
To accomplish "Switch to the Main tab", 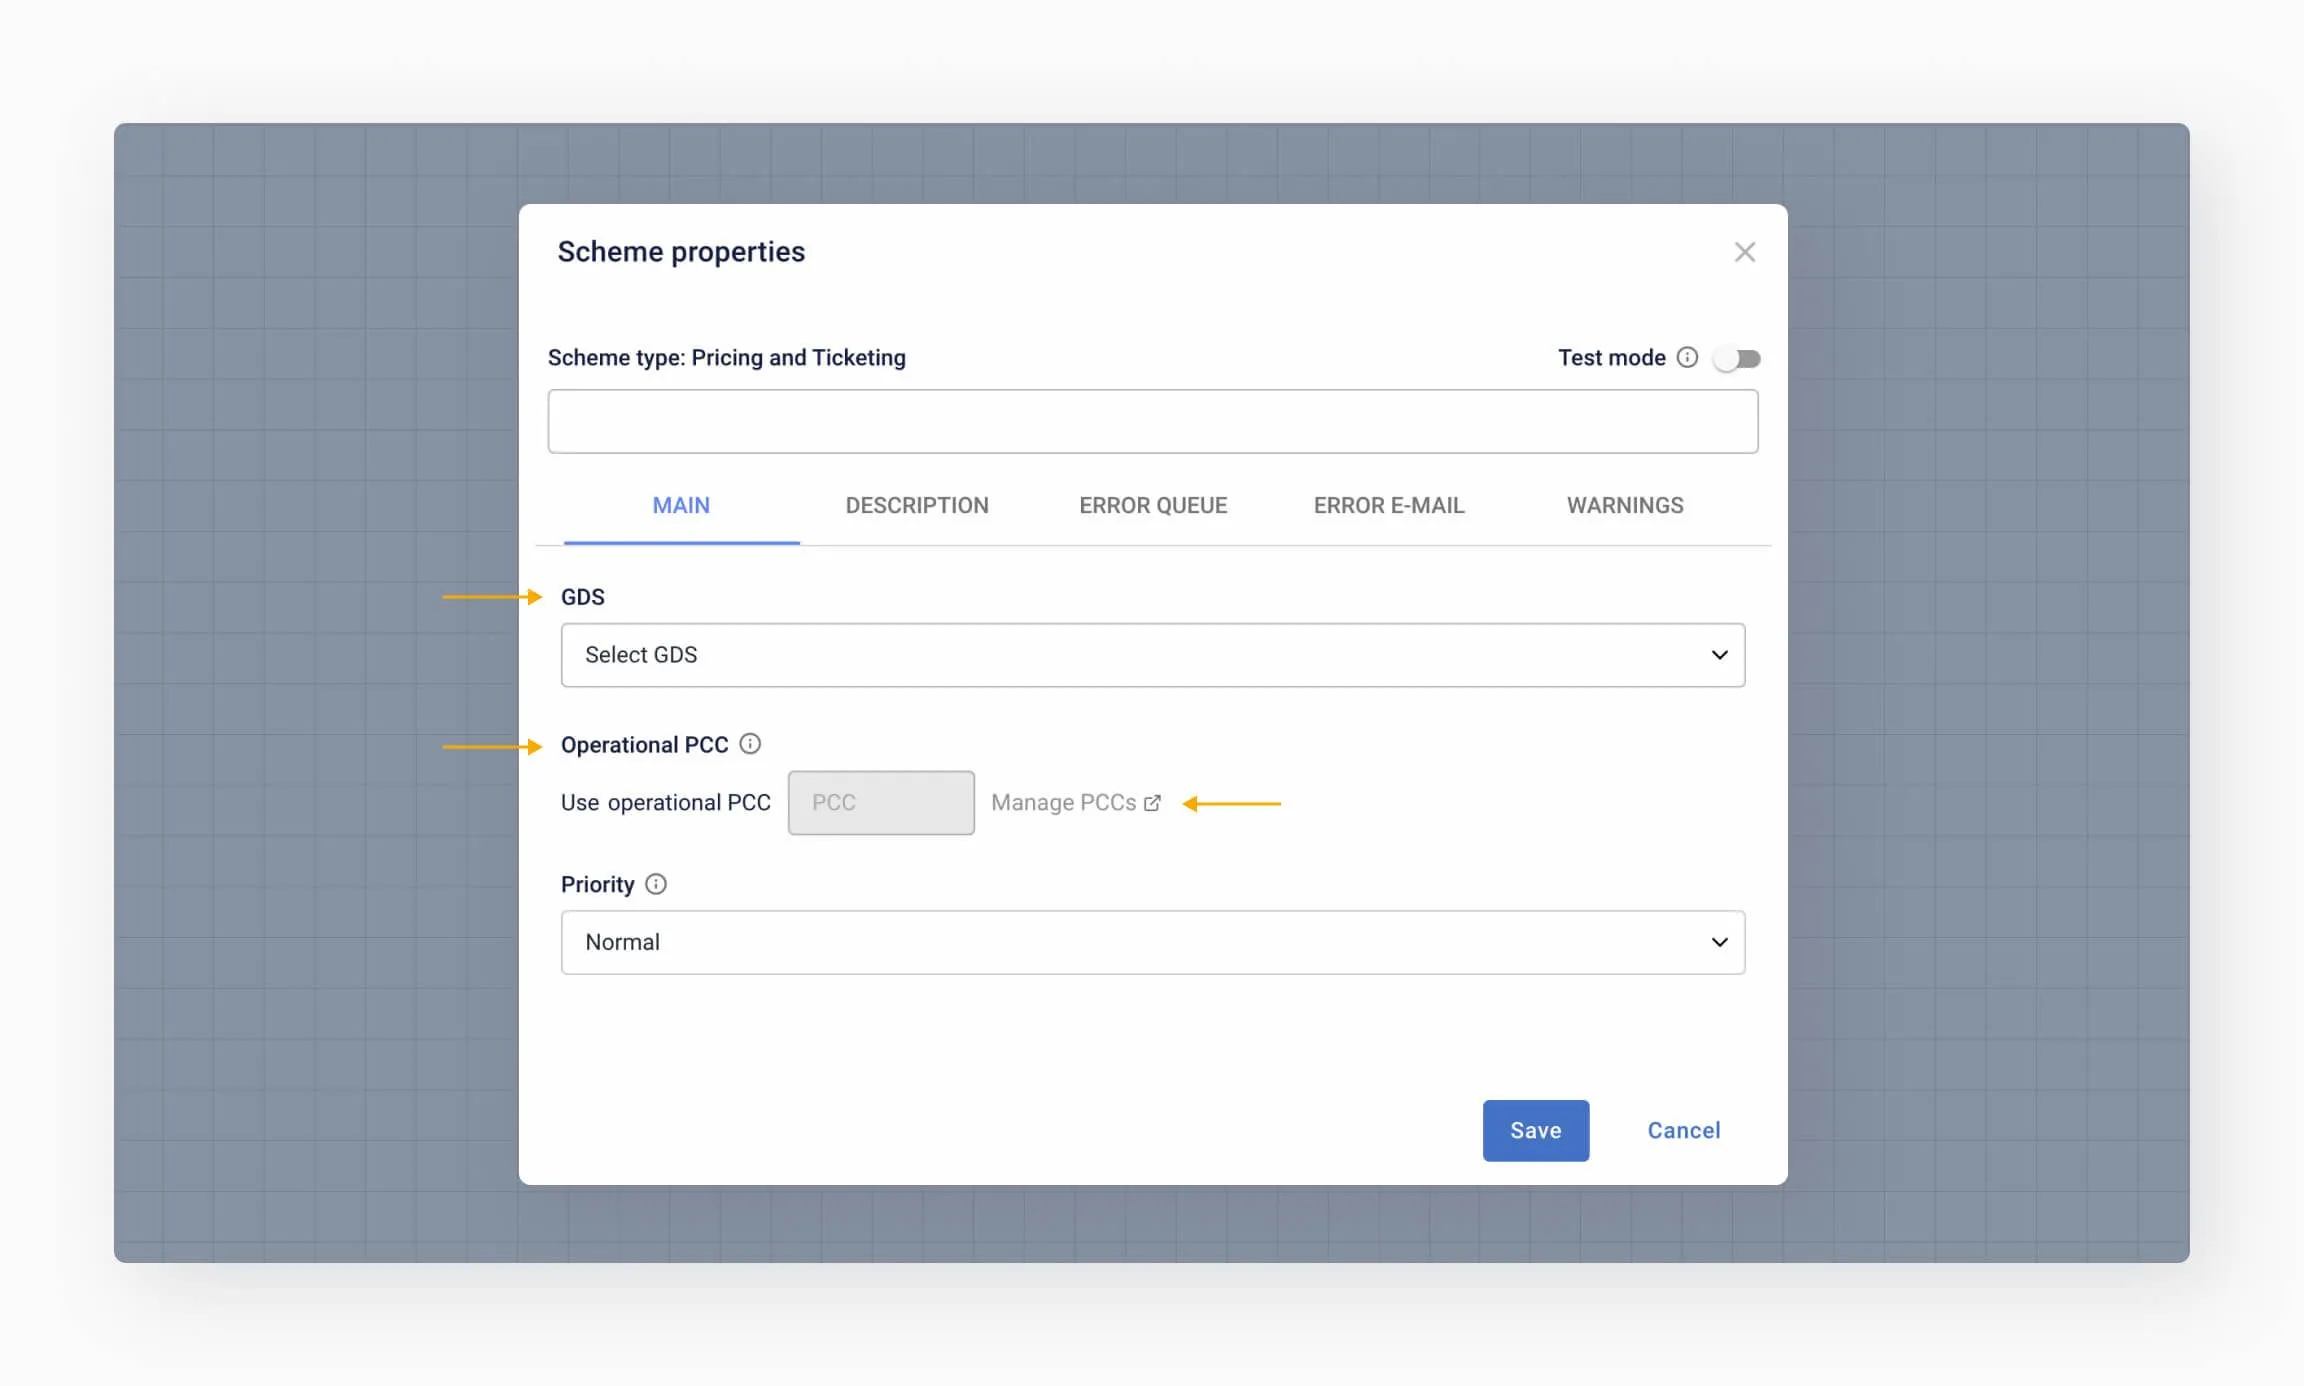I will [681, 506].
